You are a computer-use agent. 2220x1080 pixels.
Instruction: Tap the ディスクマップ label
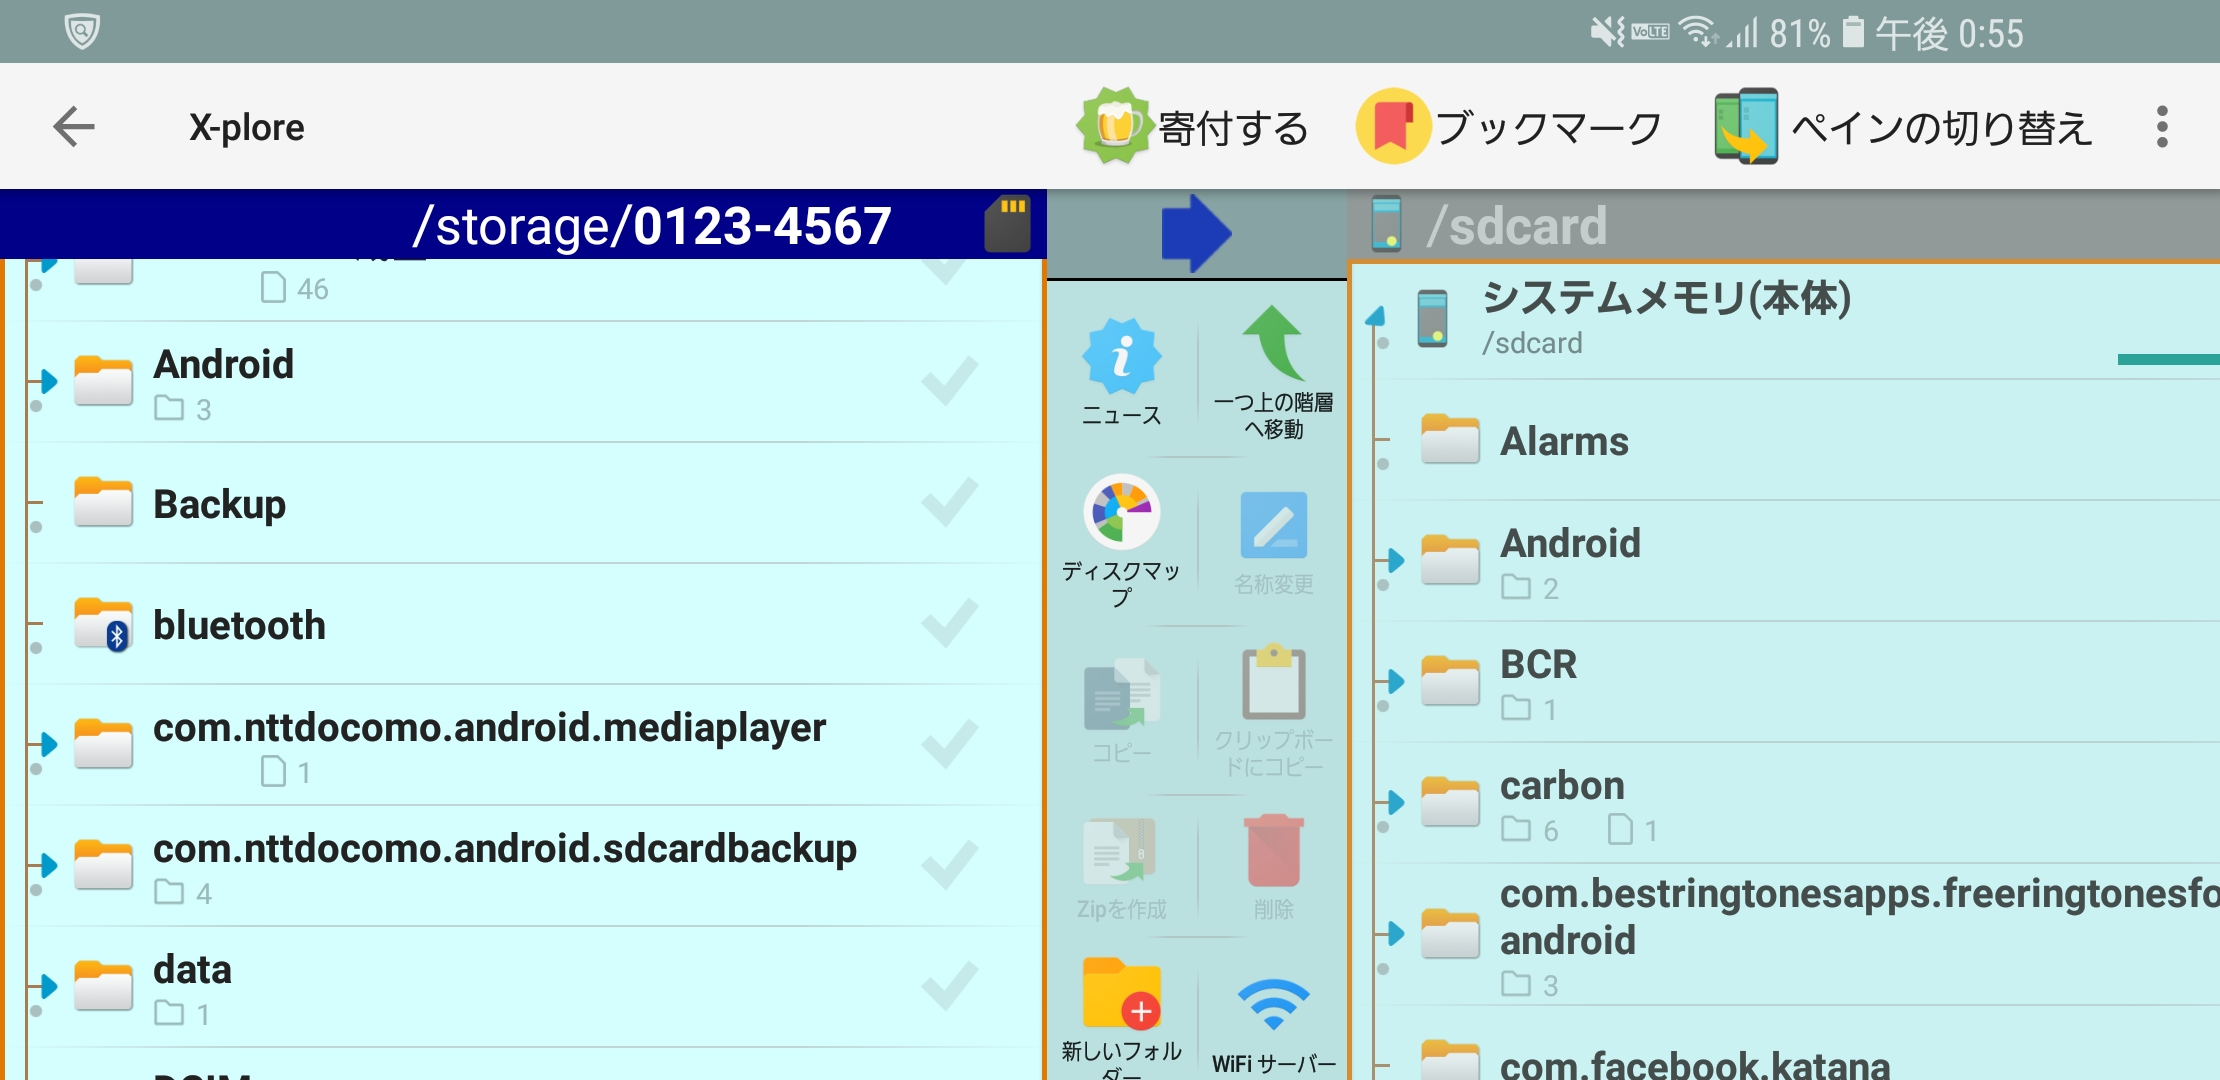(1121, 584)
